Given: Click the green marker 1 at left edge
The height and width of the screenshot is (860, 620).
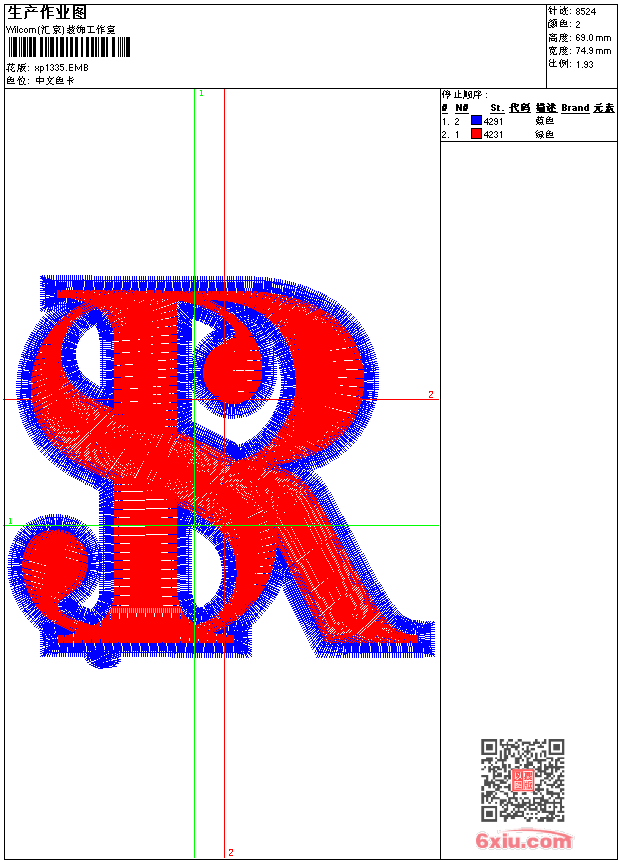Looking at the screenshot, I should 10,521.
